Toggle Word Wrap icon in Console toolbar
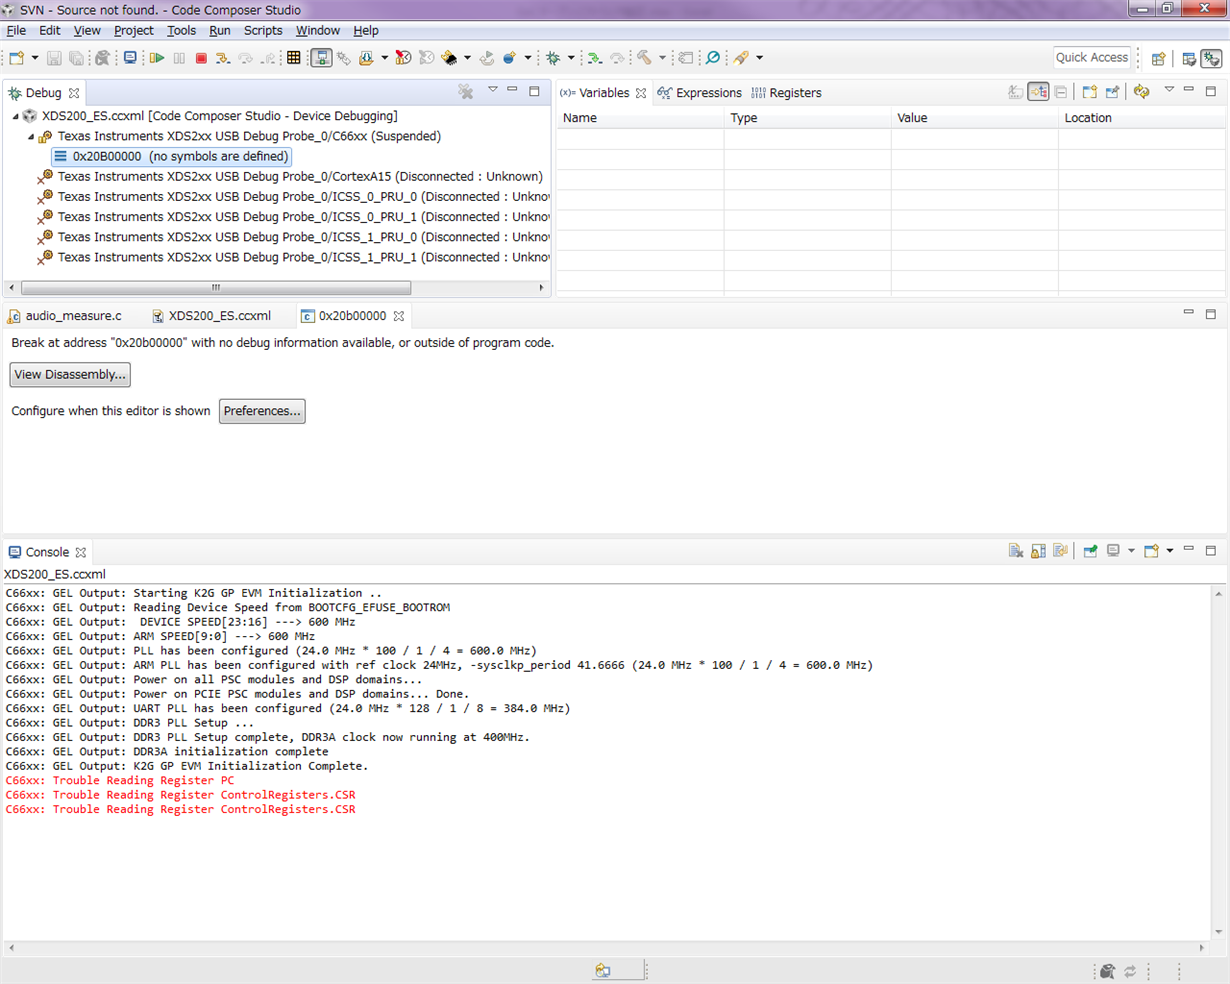 tap(1061, 551)
